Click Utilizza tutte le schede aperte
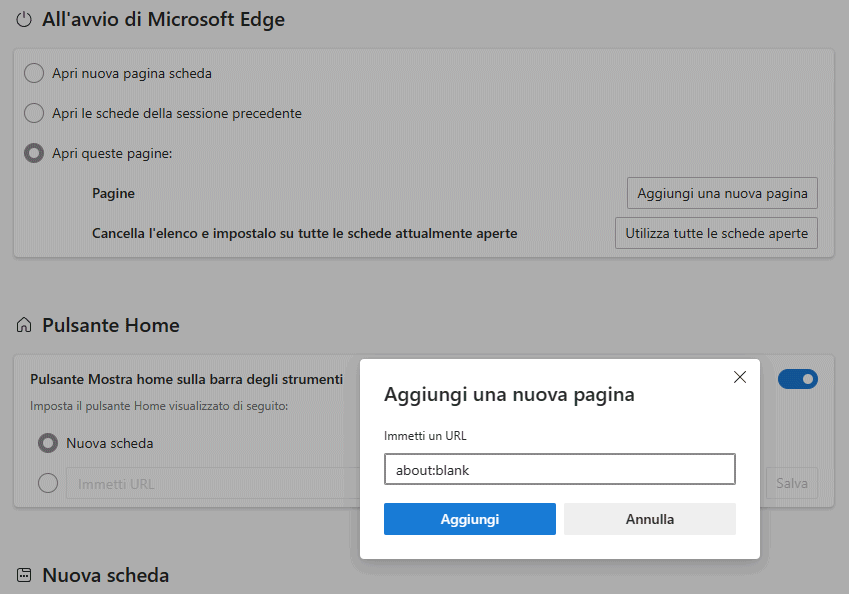The image size is (849, 594). click(716, 233)
